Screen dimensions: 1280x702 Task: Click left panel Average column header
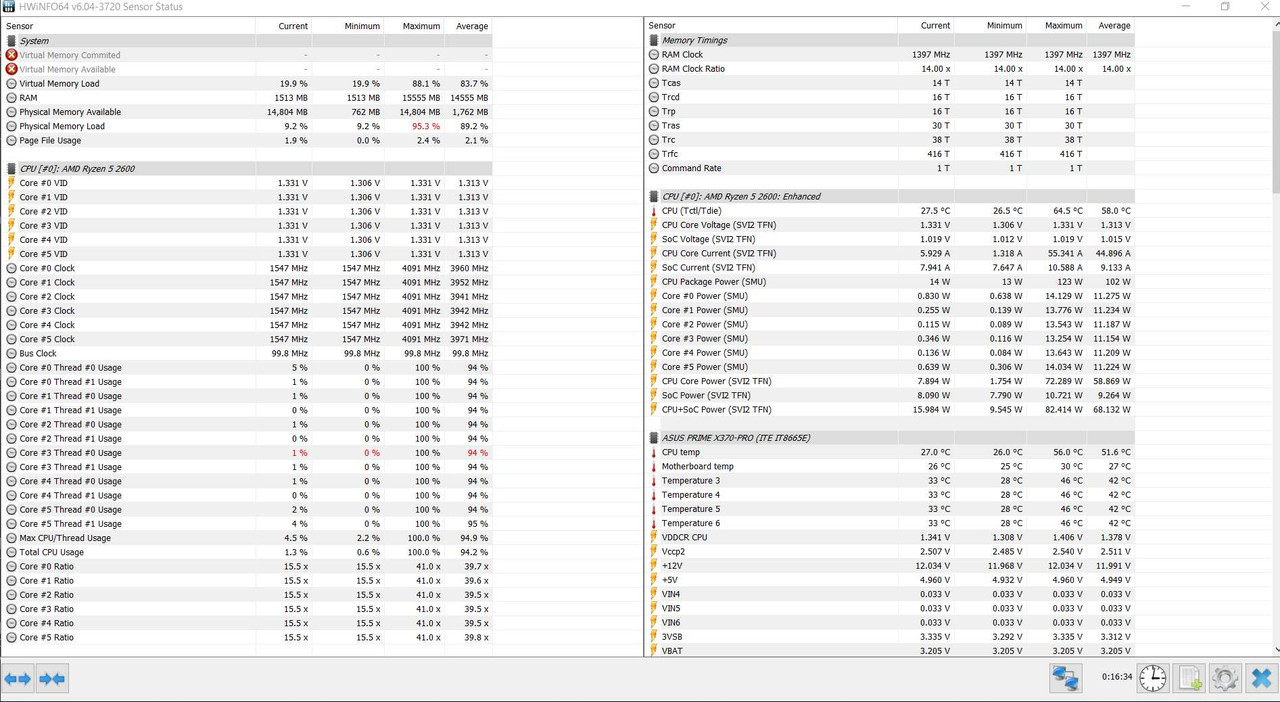[469, 26]
